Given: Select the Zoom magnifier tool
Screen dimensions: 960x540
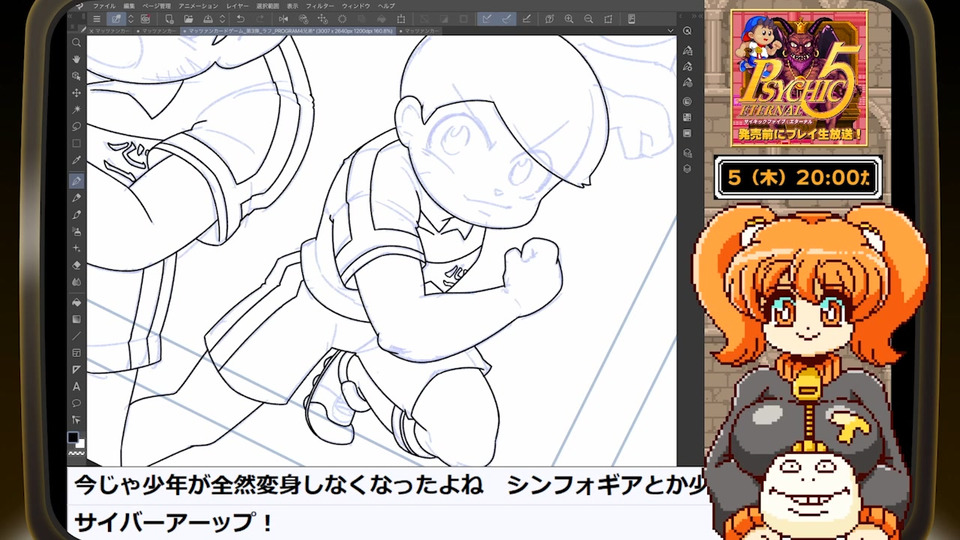Looking at the screenshot, I should coord(77,43).
